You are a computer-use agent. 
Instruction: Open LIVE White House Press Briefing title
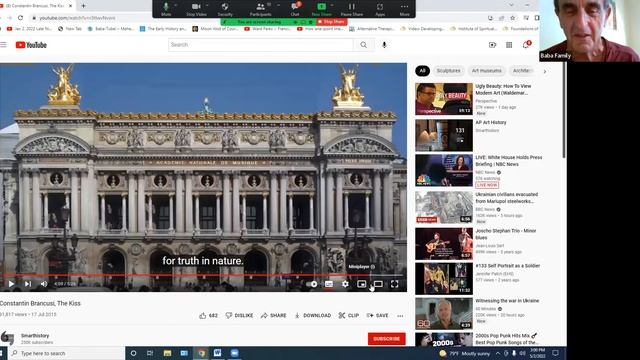click(x=509, y=160)
